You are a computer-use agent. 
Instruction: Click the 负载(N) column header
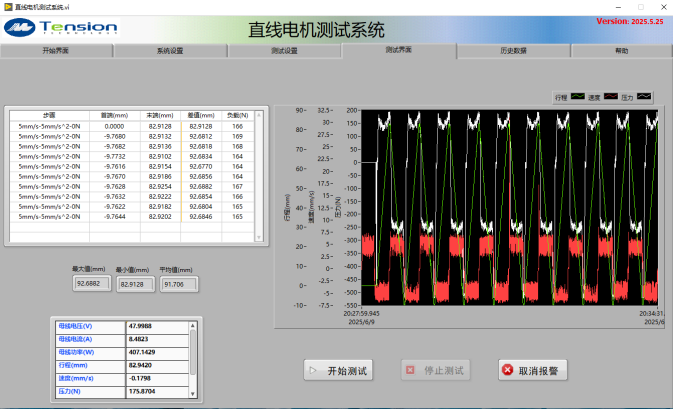(238, 115)
